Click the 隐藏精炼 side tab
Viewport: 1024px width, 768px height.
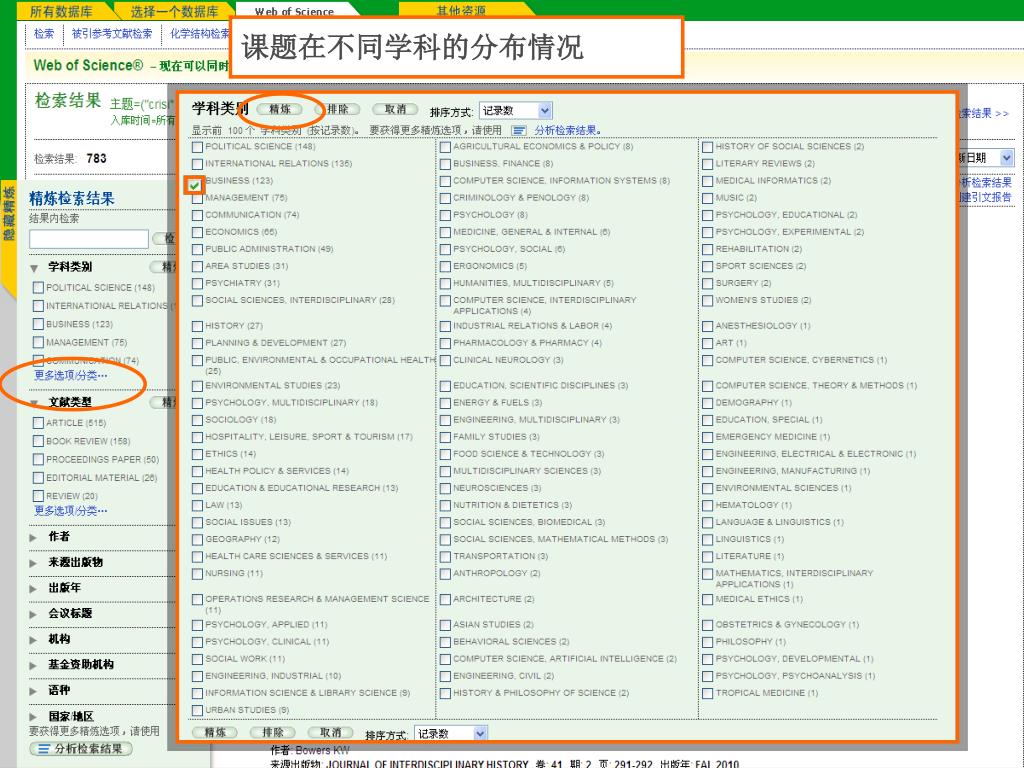9,214
